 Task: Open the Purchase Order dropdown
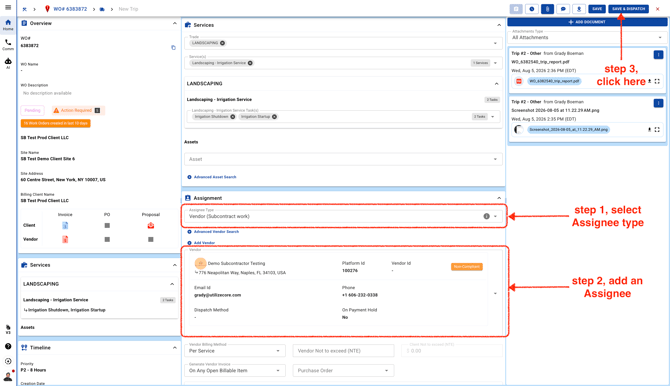343,370
